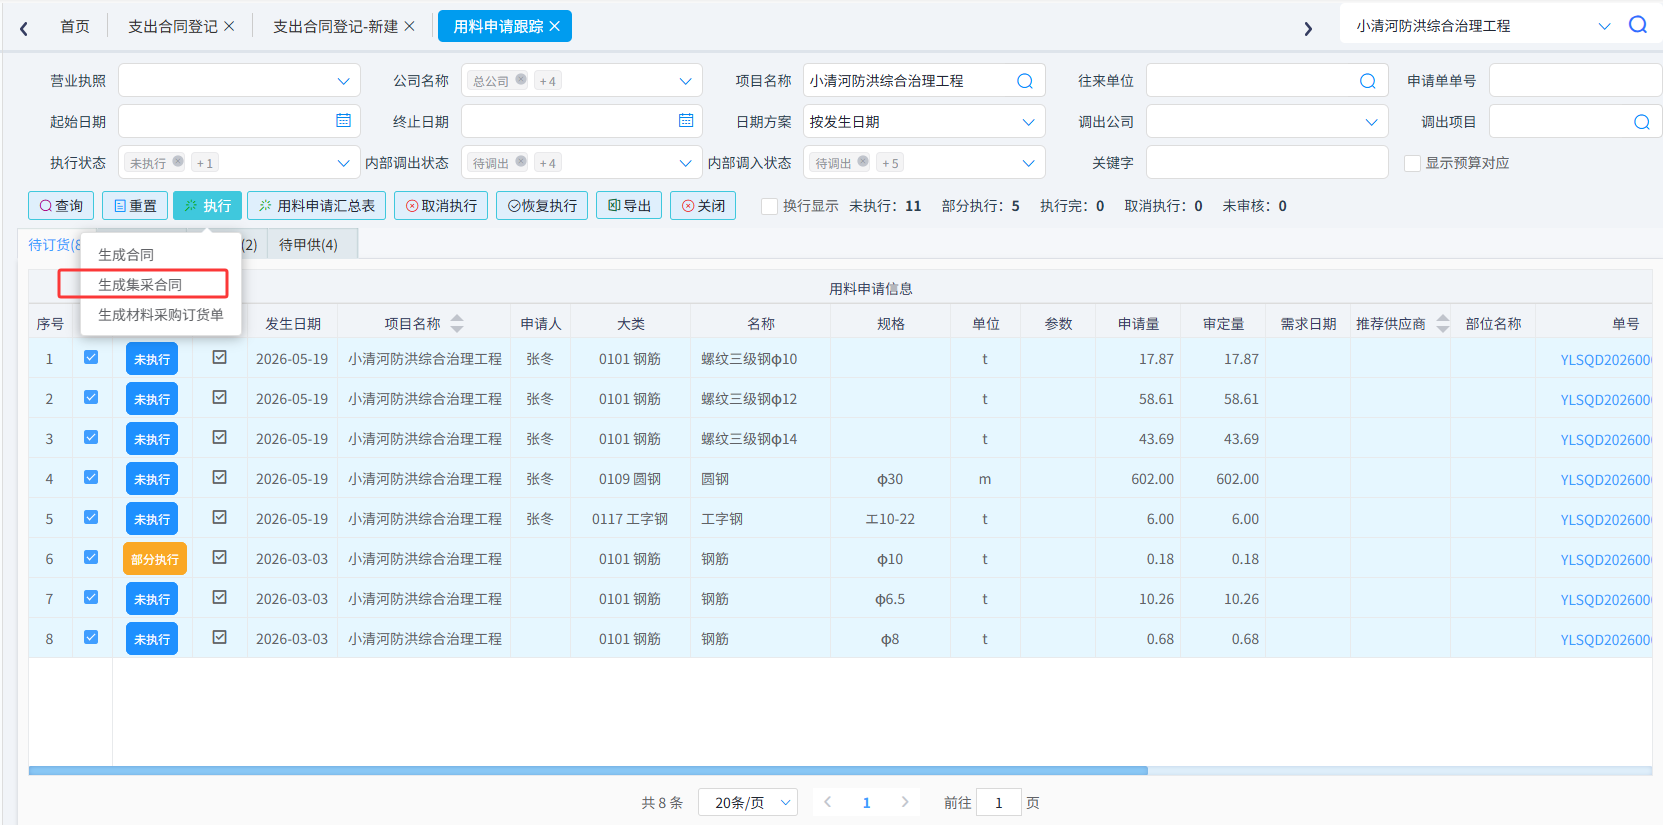Open calendar picker for 终止日期

pos(686,121)
